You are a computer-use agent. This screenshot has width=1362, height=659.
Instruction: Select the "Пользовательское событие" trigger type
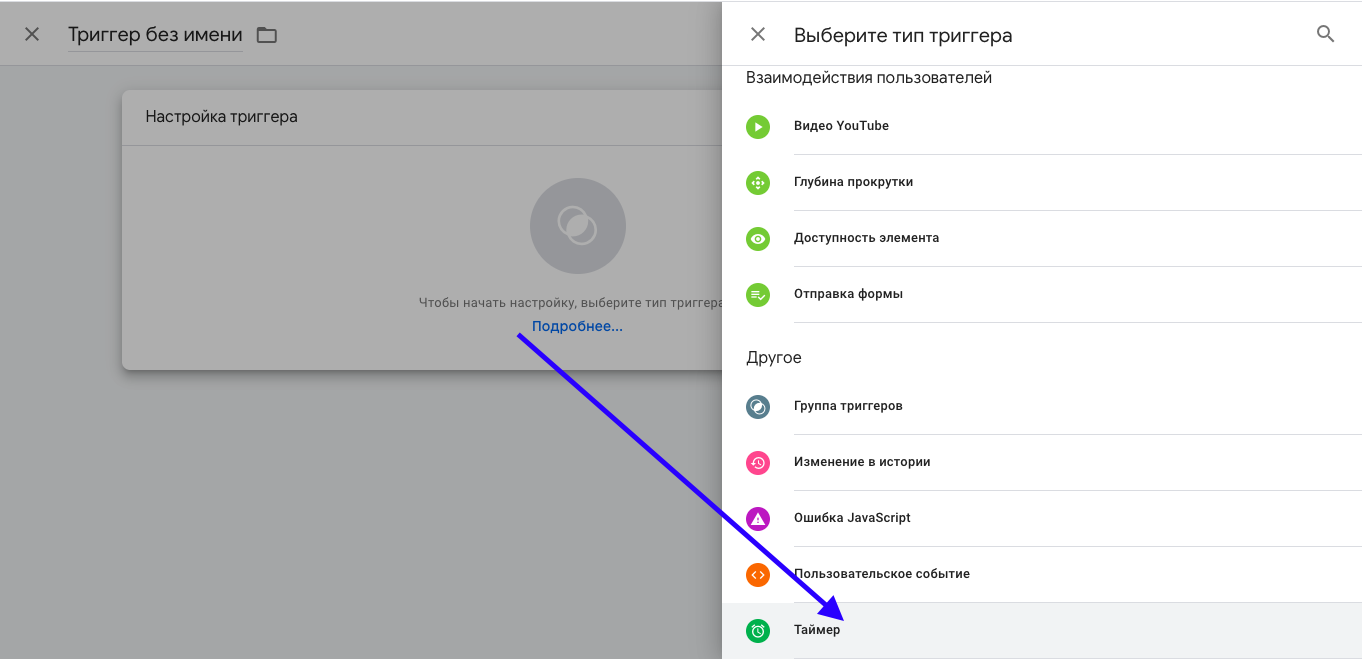(x=1042, y=574)
